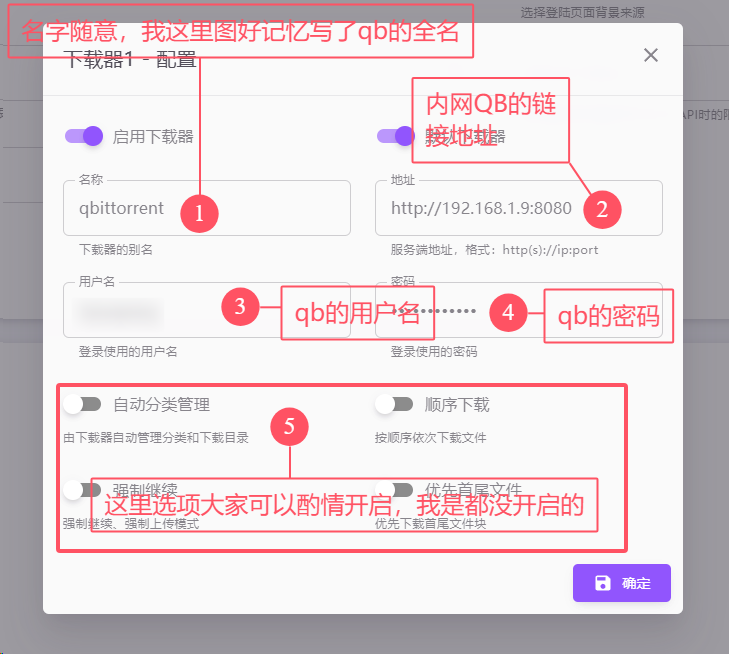This screenshot has height=654, width=729.
Task: Toggle the default downloader switch
Action: click(x=395, y=136)
